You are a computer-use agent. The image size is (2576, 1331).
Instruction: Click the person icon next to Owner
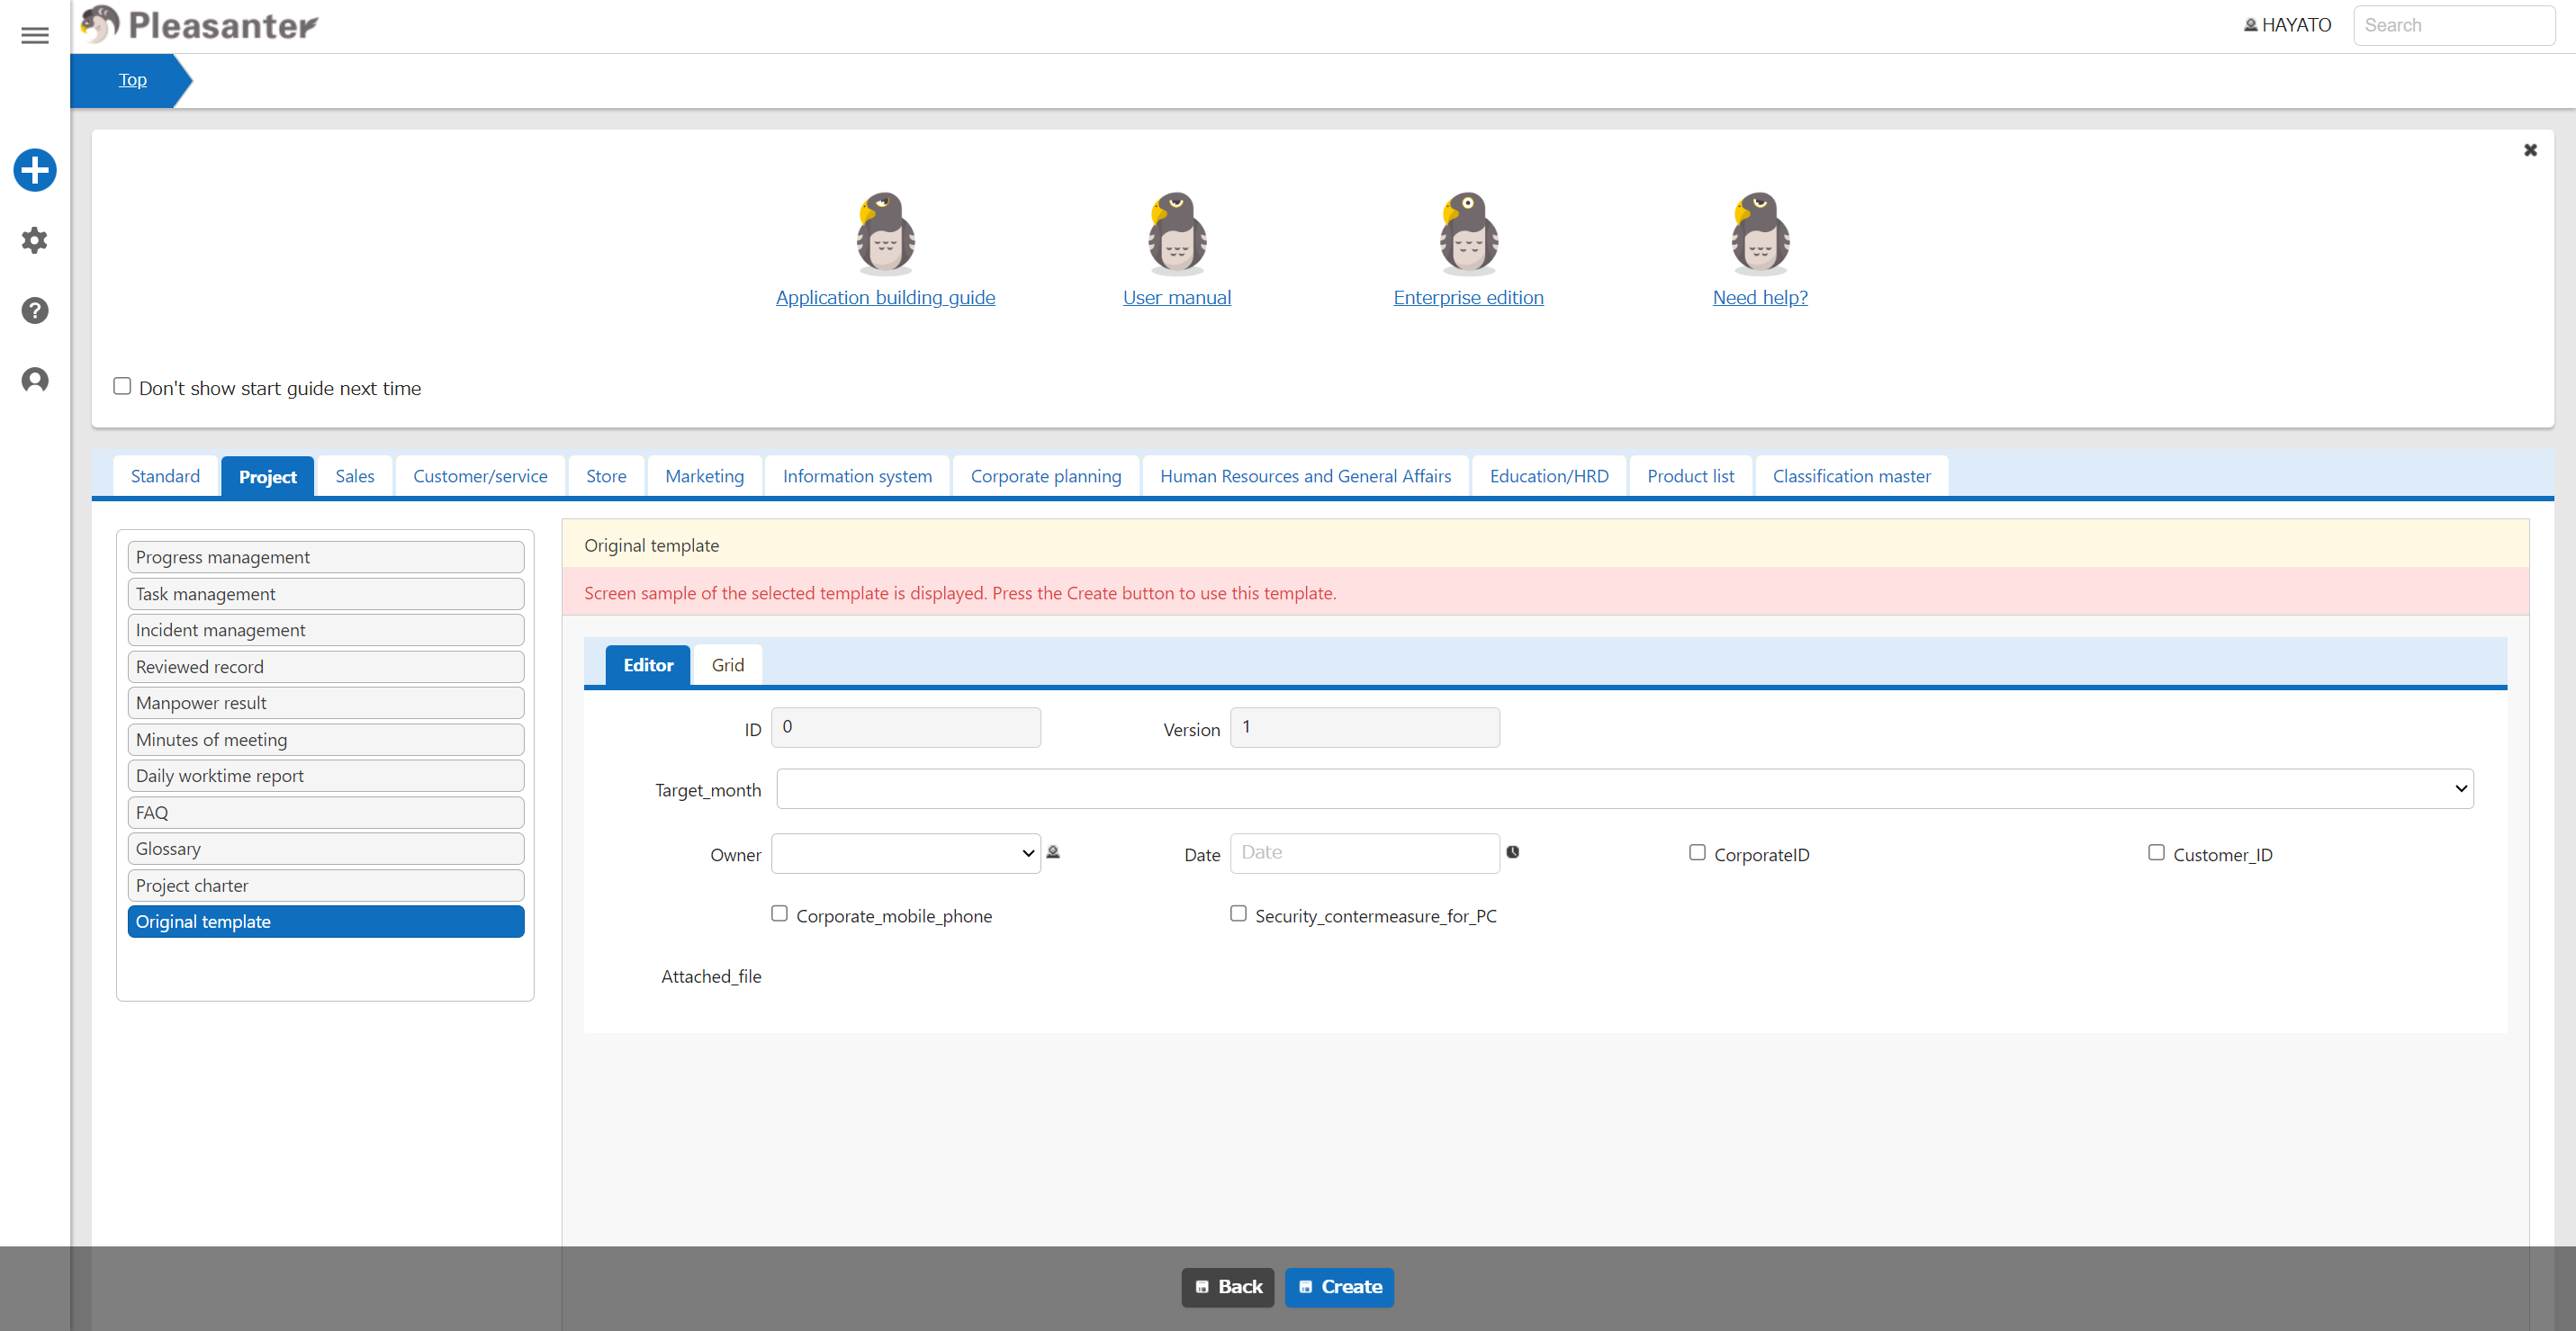1053,852
